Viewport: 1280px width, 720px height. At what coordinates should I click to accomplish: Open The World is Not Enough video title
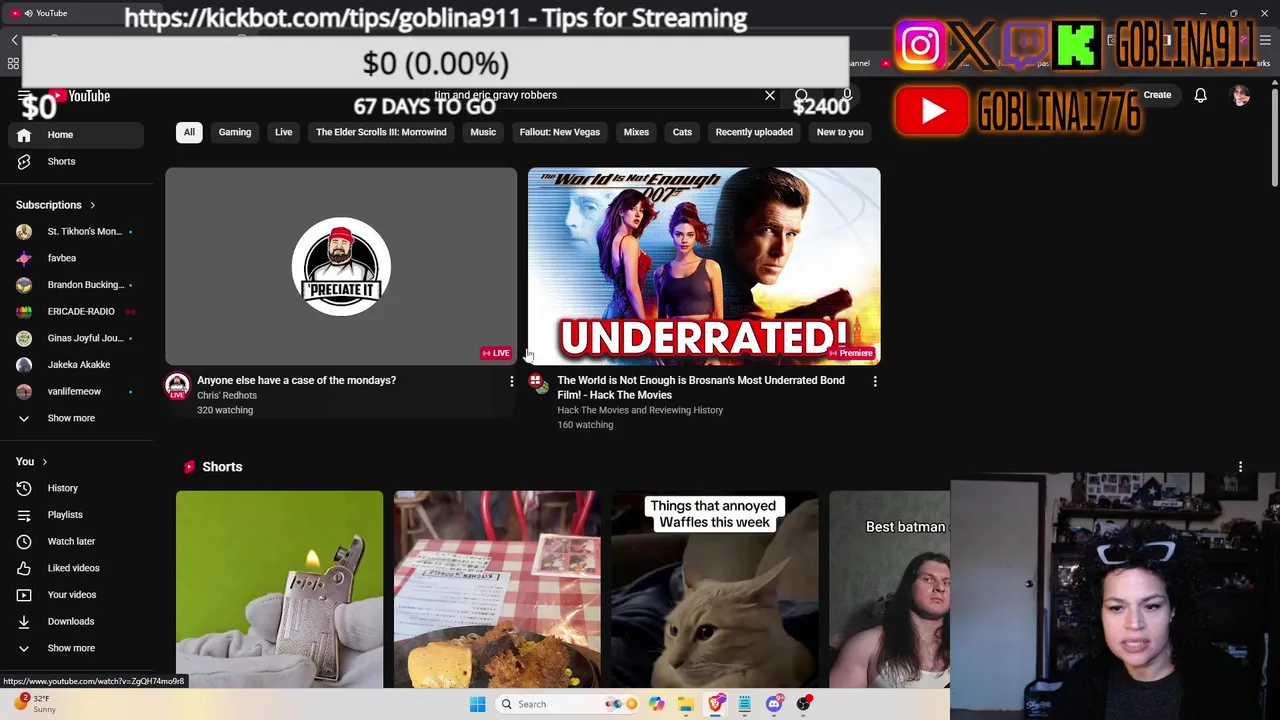point(701,387)
